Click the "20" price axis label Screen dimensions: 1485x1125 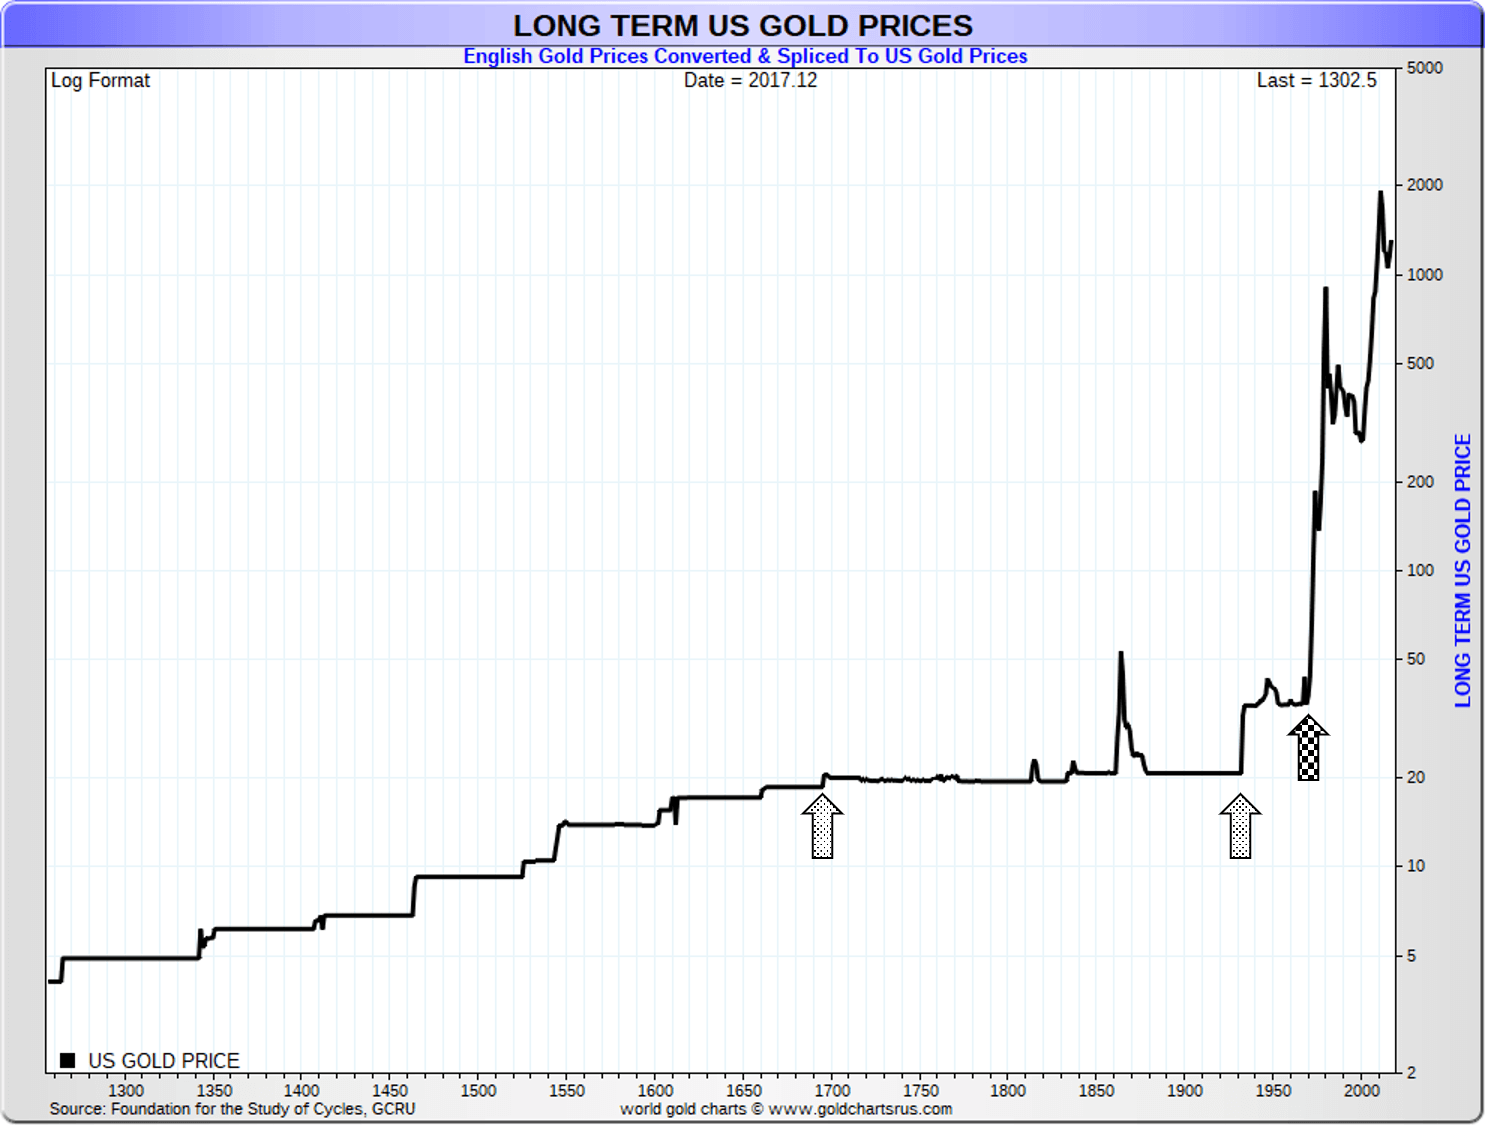pos(1415,777)
